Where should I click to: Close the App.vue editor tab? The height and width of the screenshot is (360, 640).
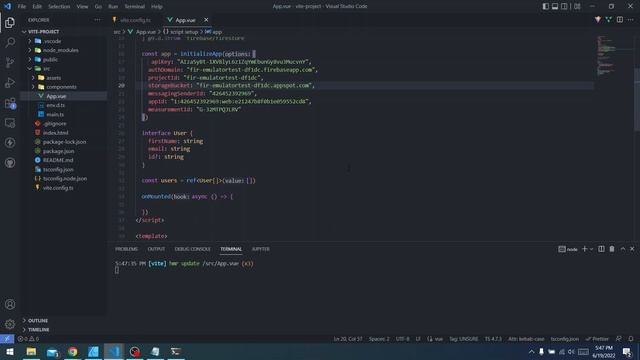206,20
